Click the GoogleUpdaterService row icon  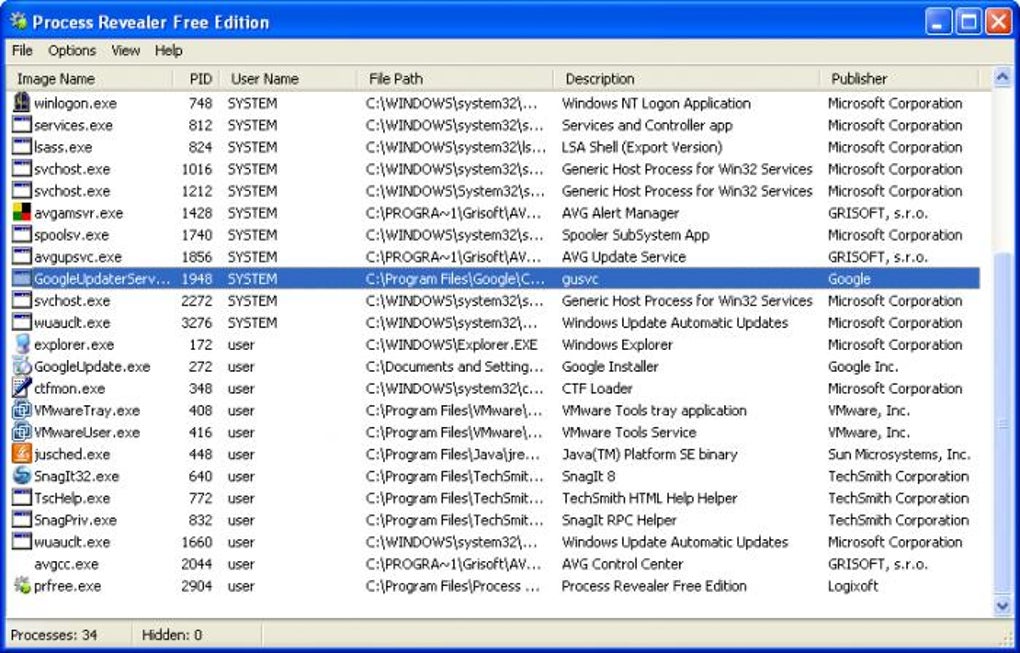[21, 278]
